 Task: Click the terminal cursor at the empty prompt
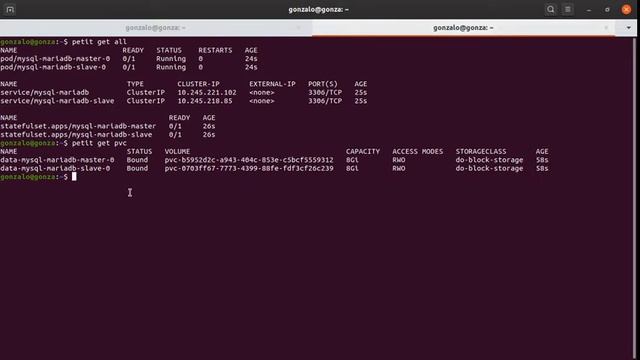click(x=74, y=177)
